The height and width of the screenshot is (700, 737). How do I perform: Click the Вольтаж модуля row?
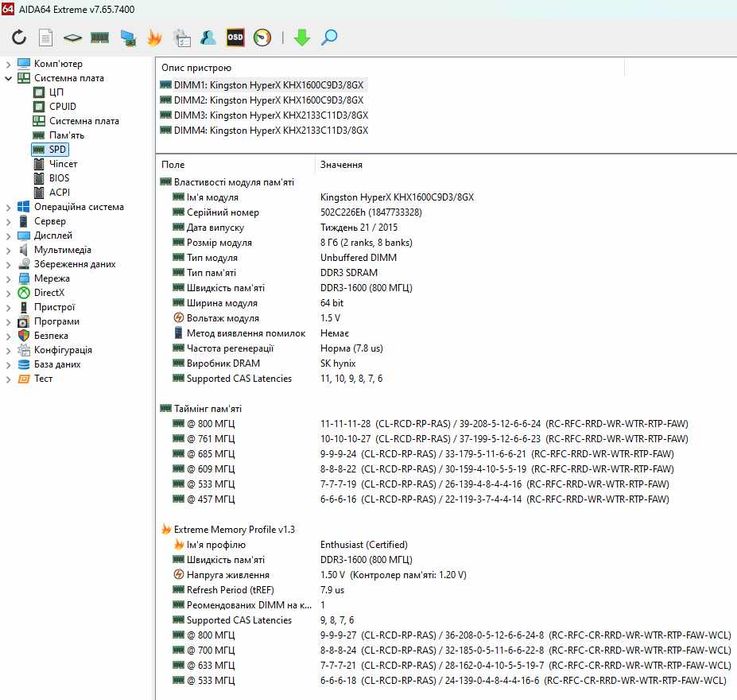tap(257, 318)
